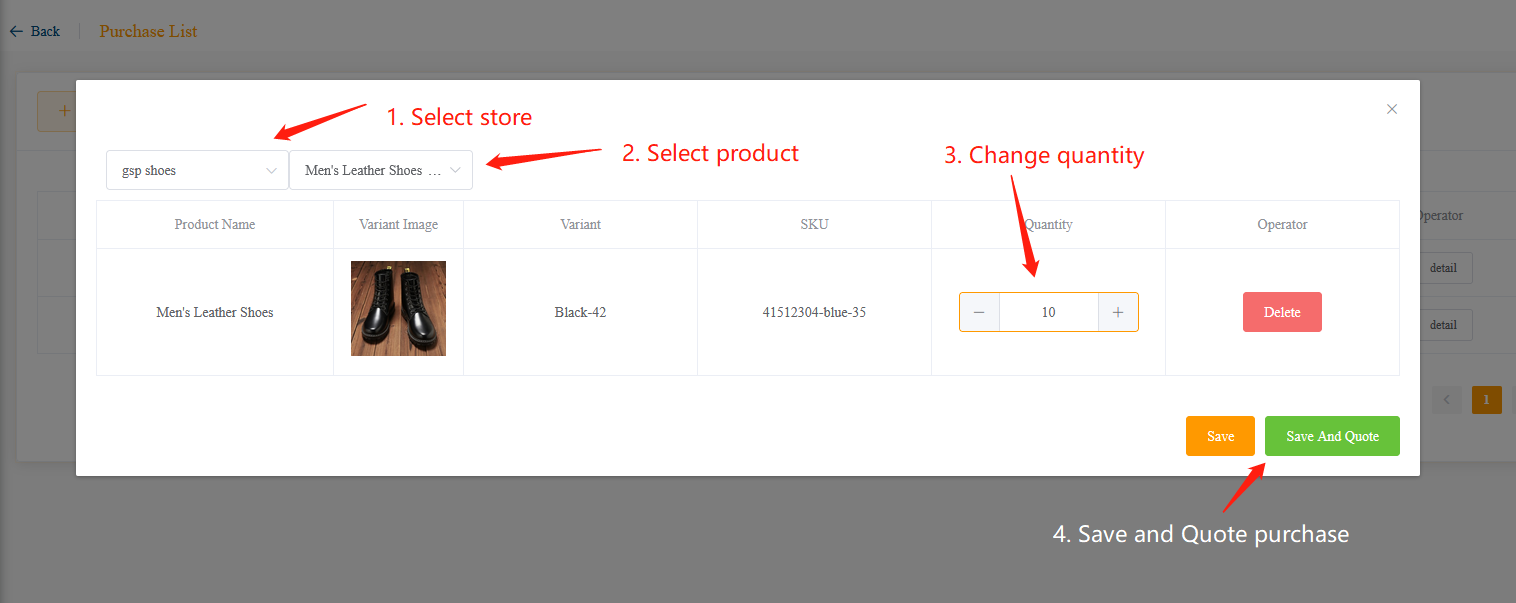Select the SKU 41512304-blue-35 cell
Viewport: 1516px width, 603px height.
(814, 312)
